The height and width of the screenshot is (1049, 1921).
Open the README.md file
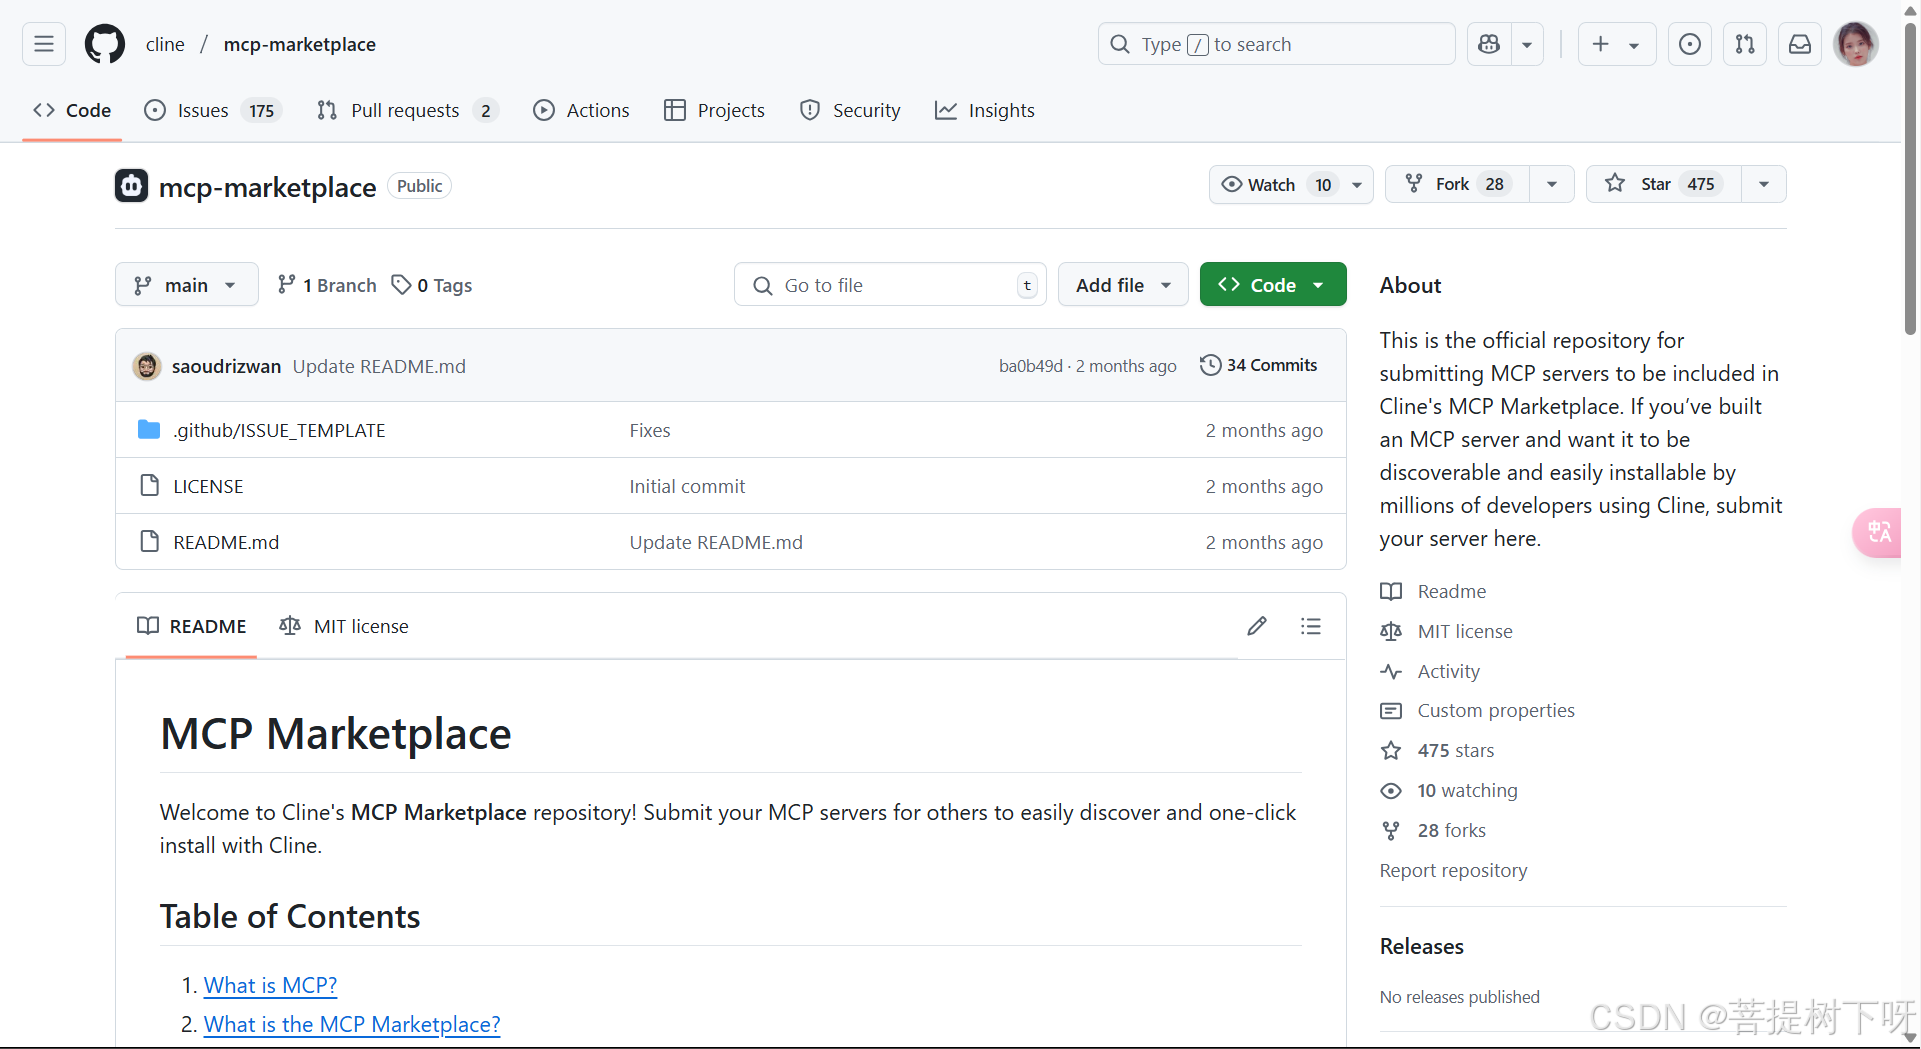click(x=226, y=542)
